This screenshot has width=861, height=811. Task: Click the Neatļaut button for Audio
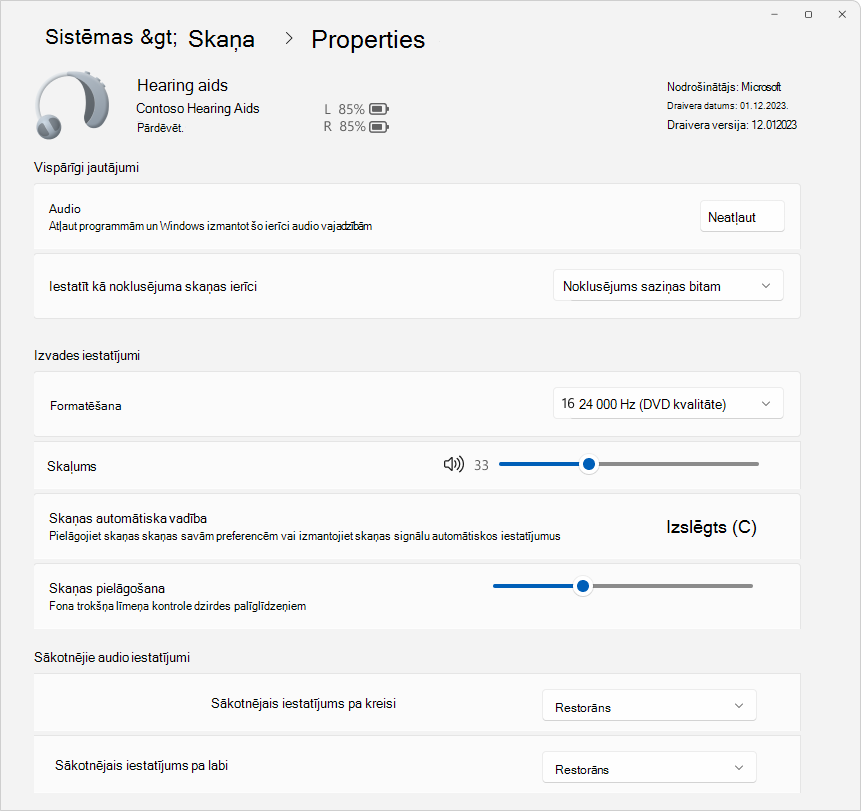click(742, 217)
